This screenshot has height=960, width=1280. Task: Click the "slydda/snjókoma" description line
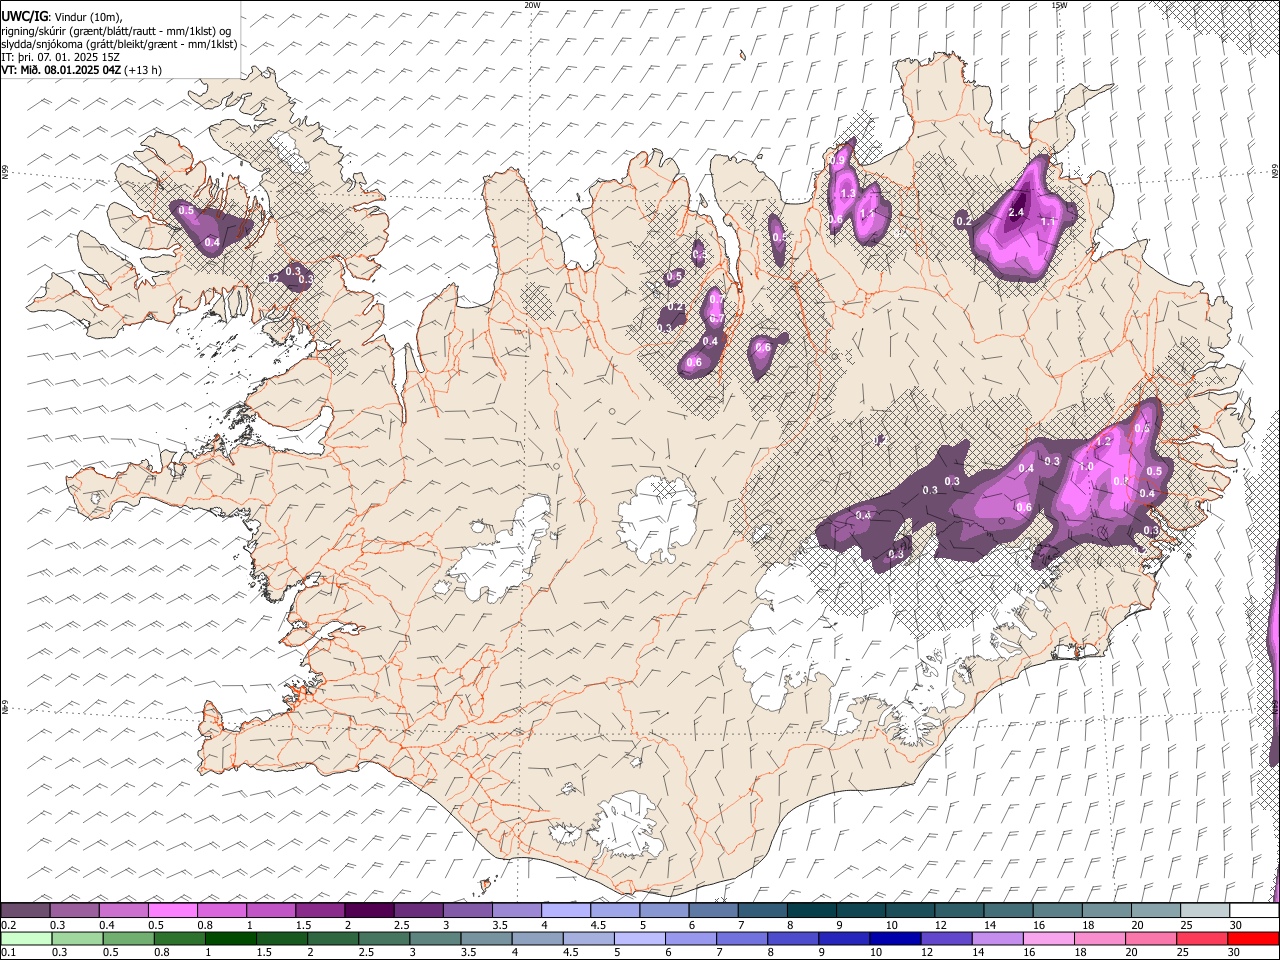(x=119, y=44)
